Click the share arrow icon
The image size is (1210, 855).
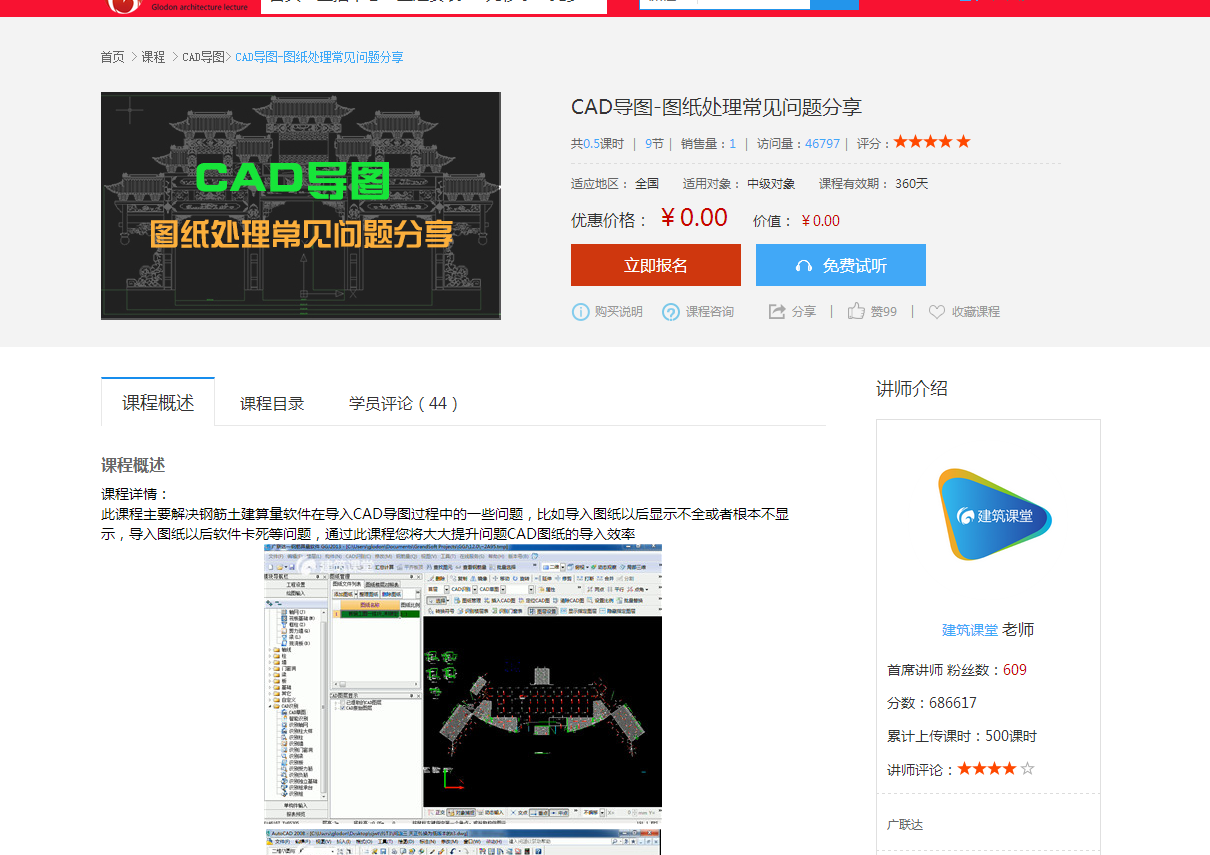(777, 312)
